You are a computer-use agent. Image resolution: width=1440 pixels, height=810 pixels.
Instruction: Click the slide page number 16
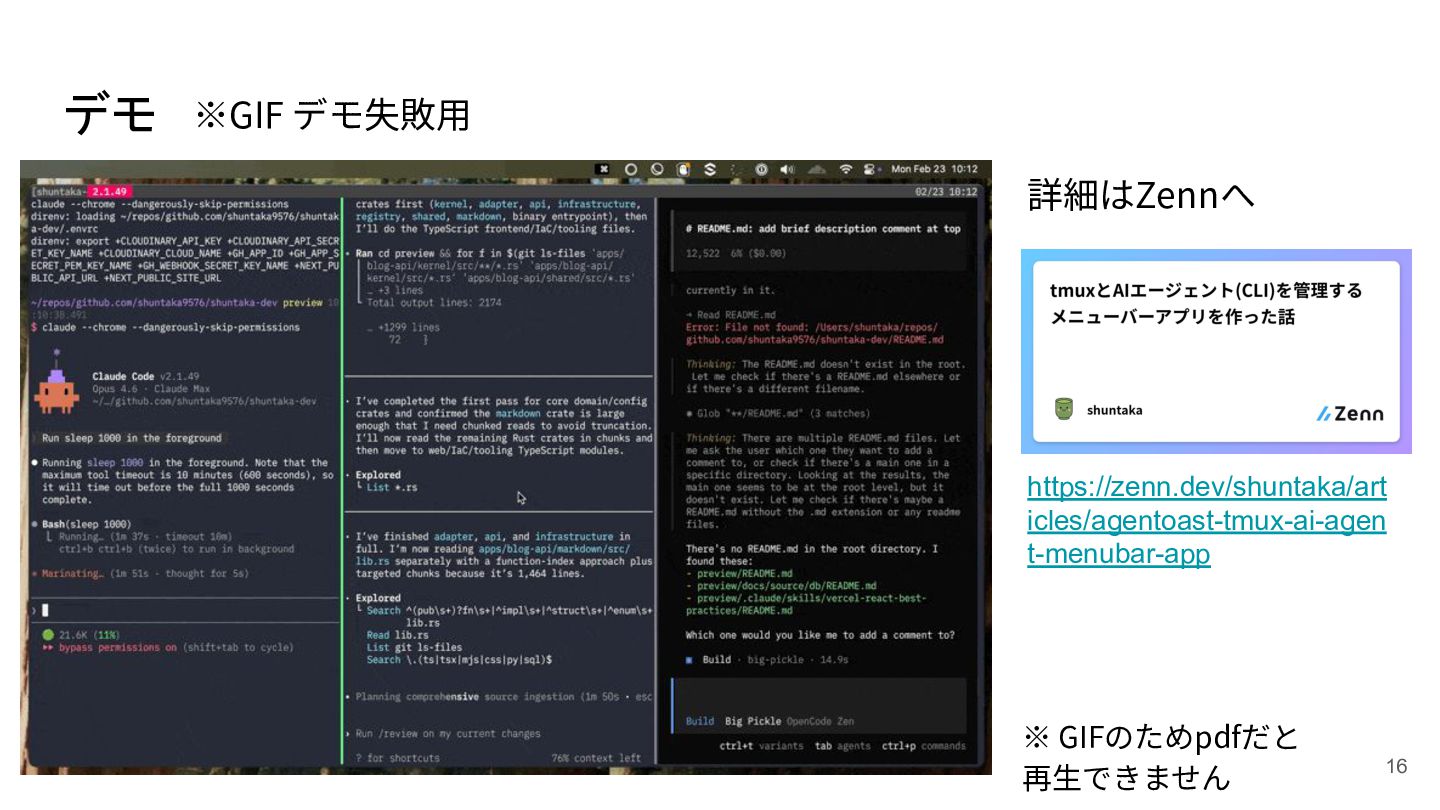coord(1396,766)
